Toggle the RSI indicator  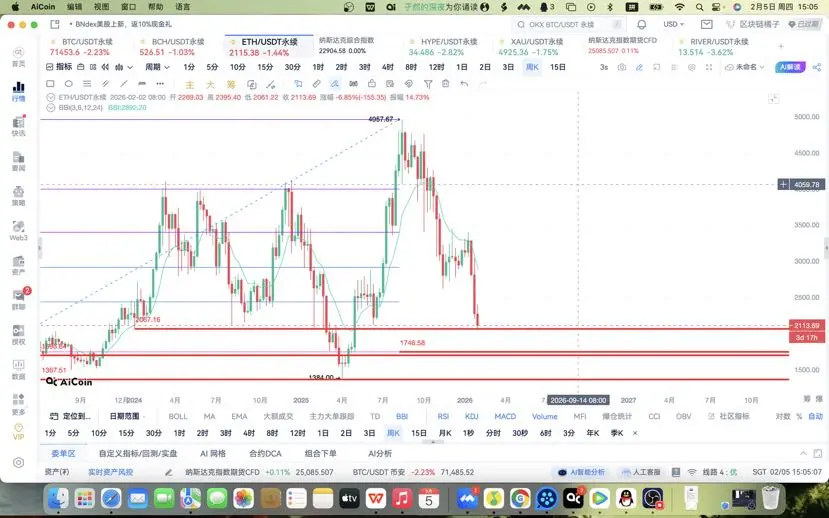(x=443, y=417)
